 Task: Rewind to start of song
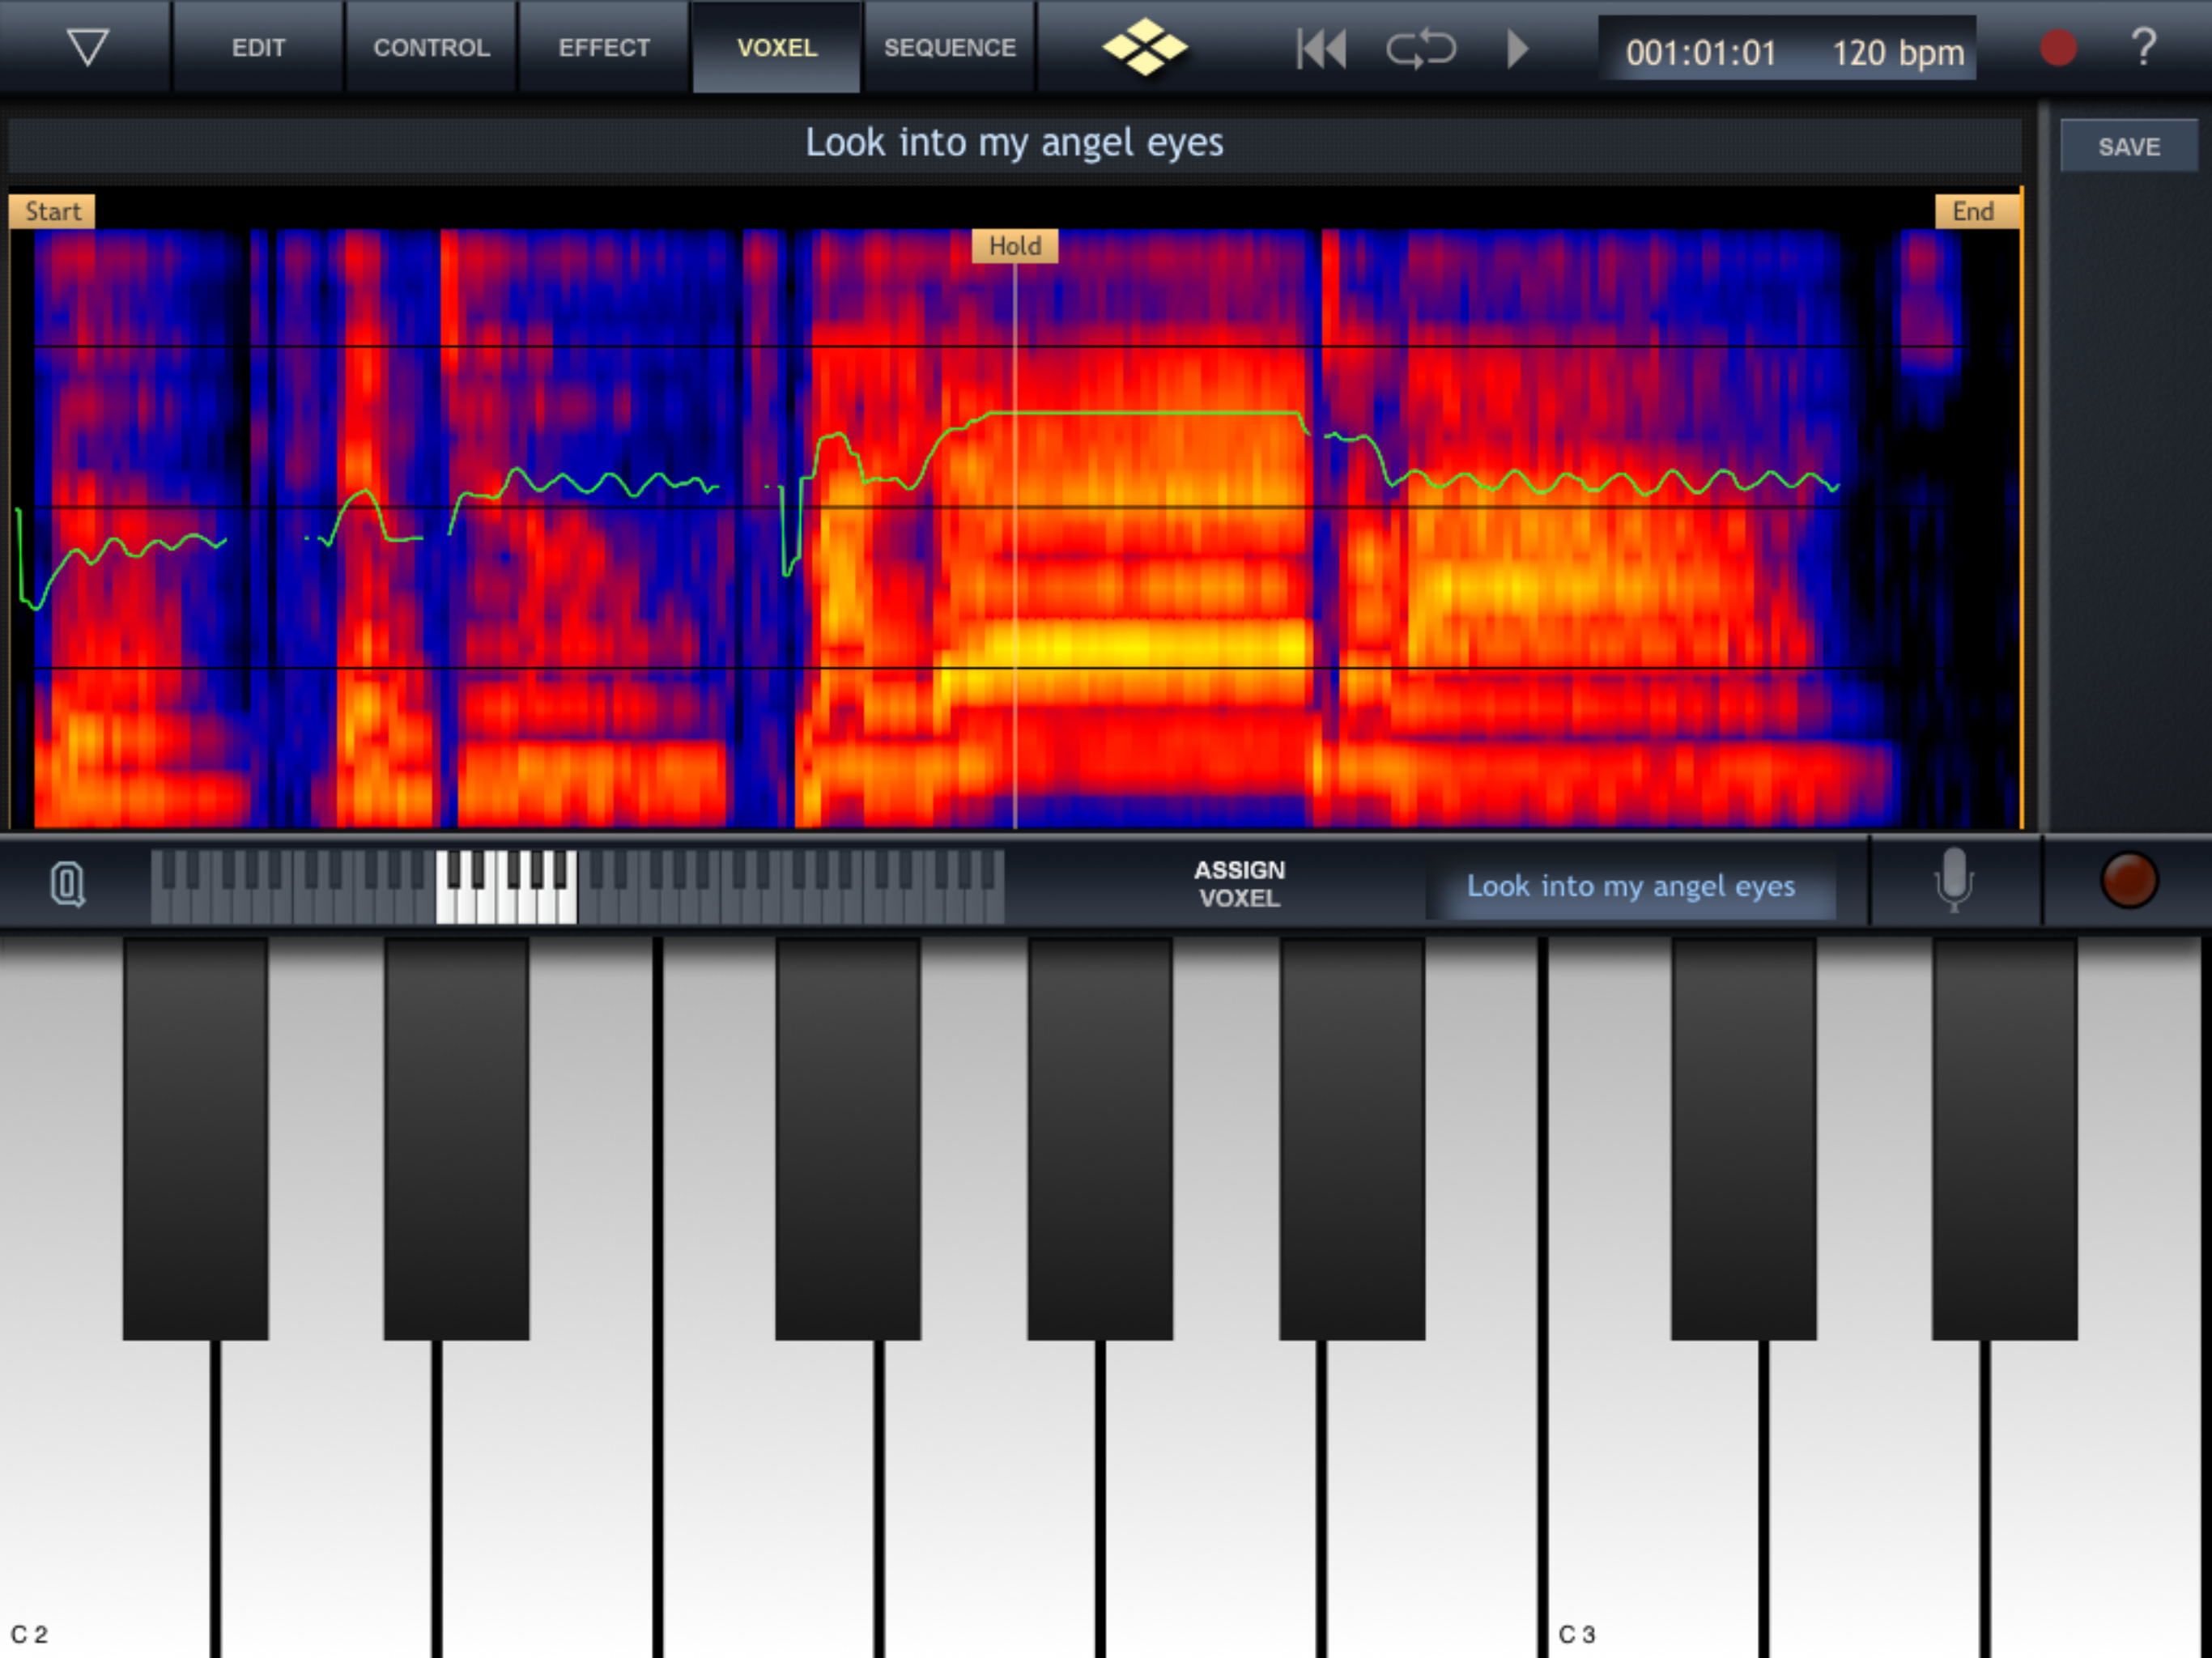pyautogui.click(x=1321, y=48)
